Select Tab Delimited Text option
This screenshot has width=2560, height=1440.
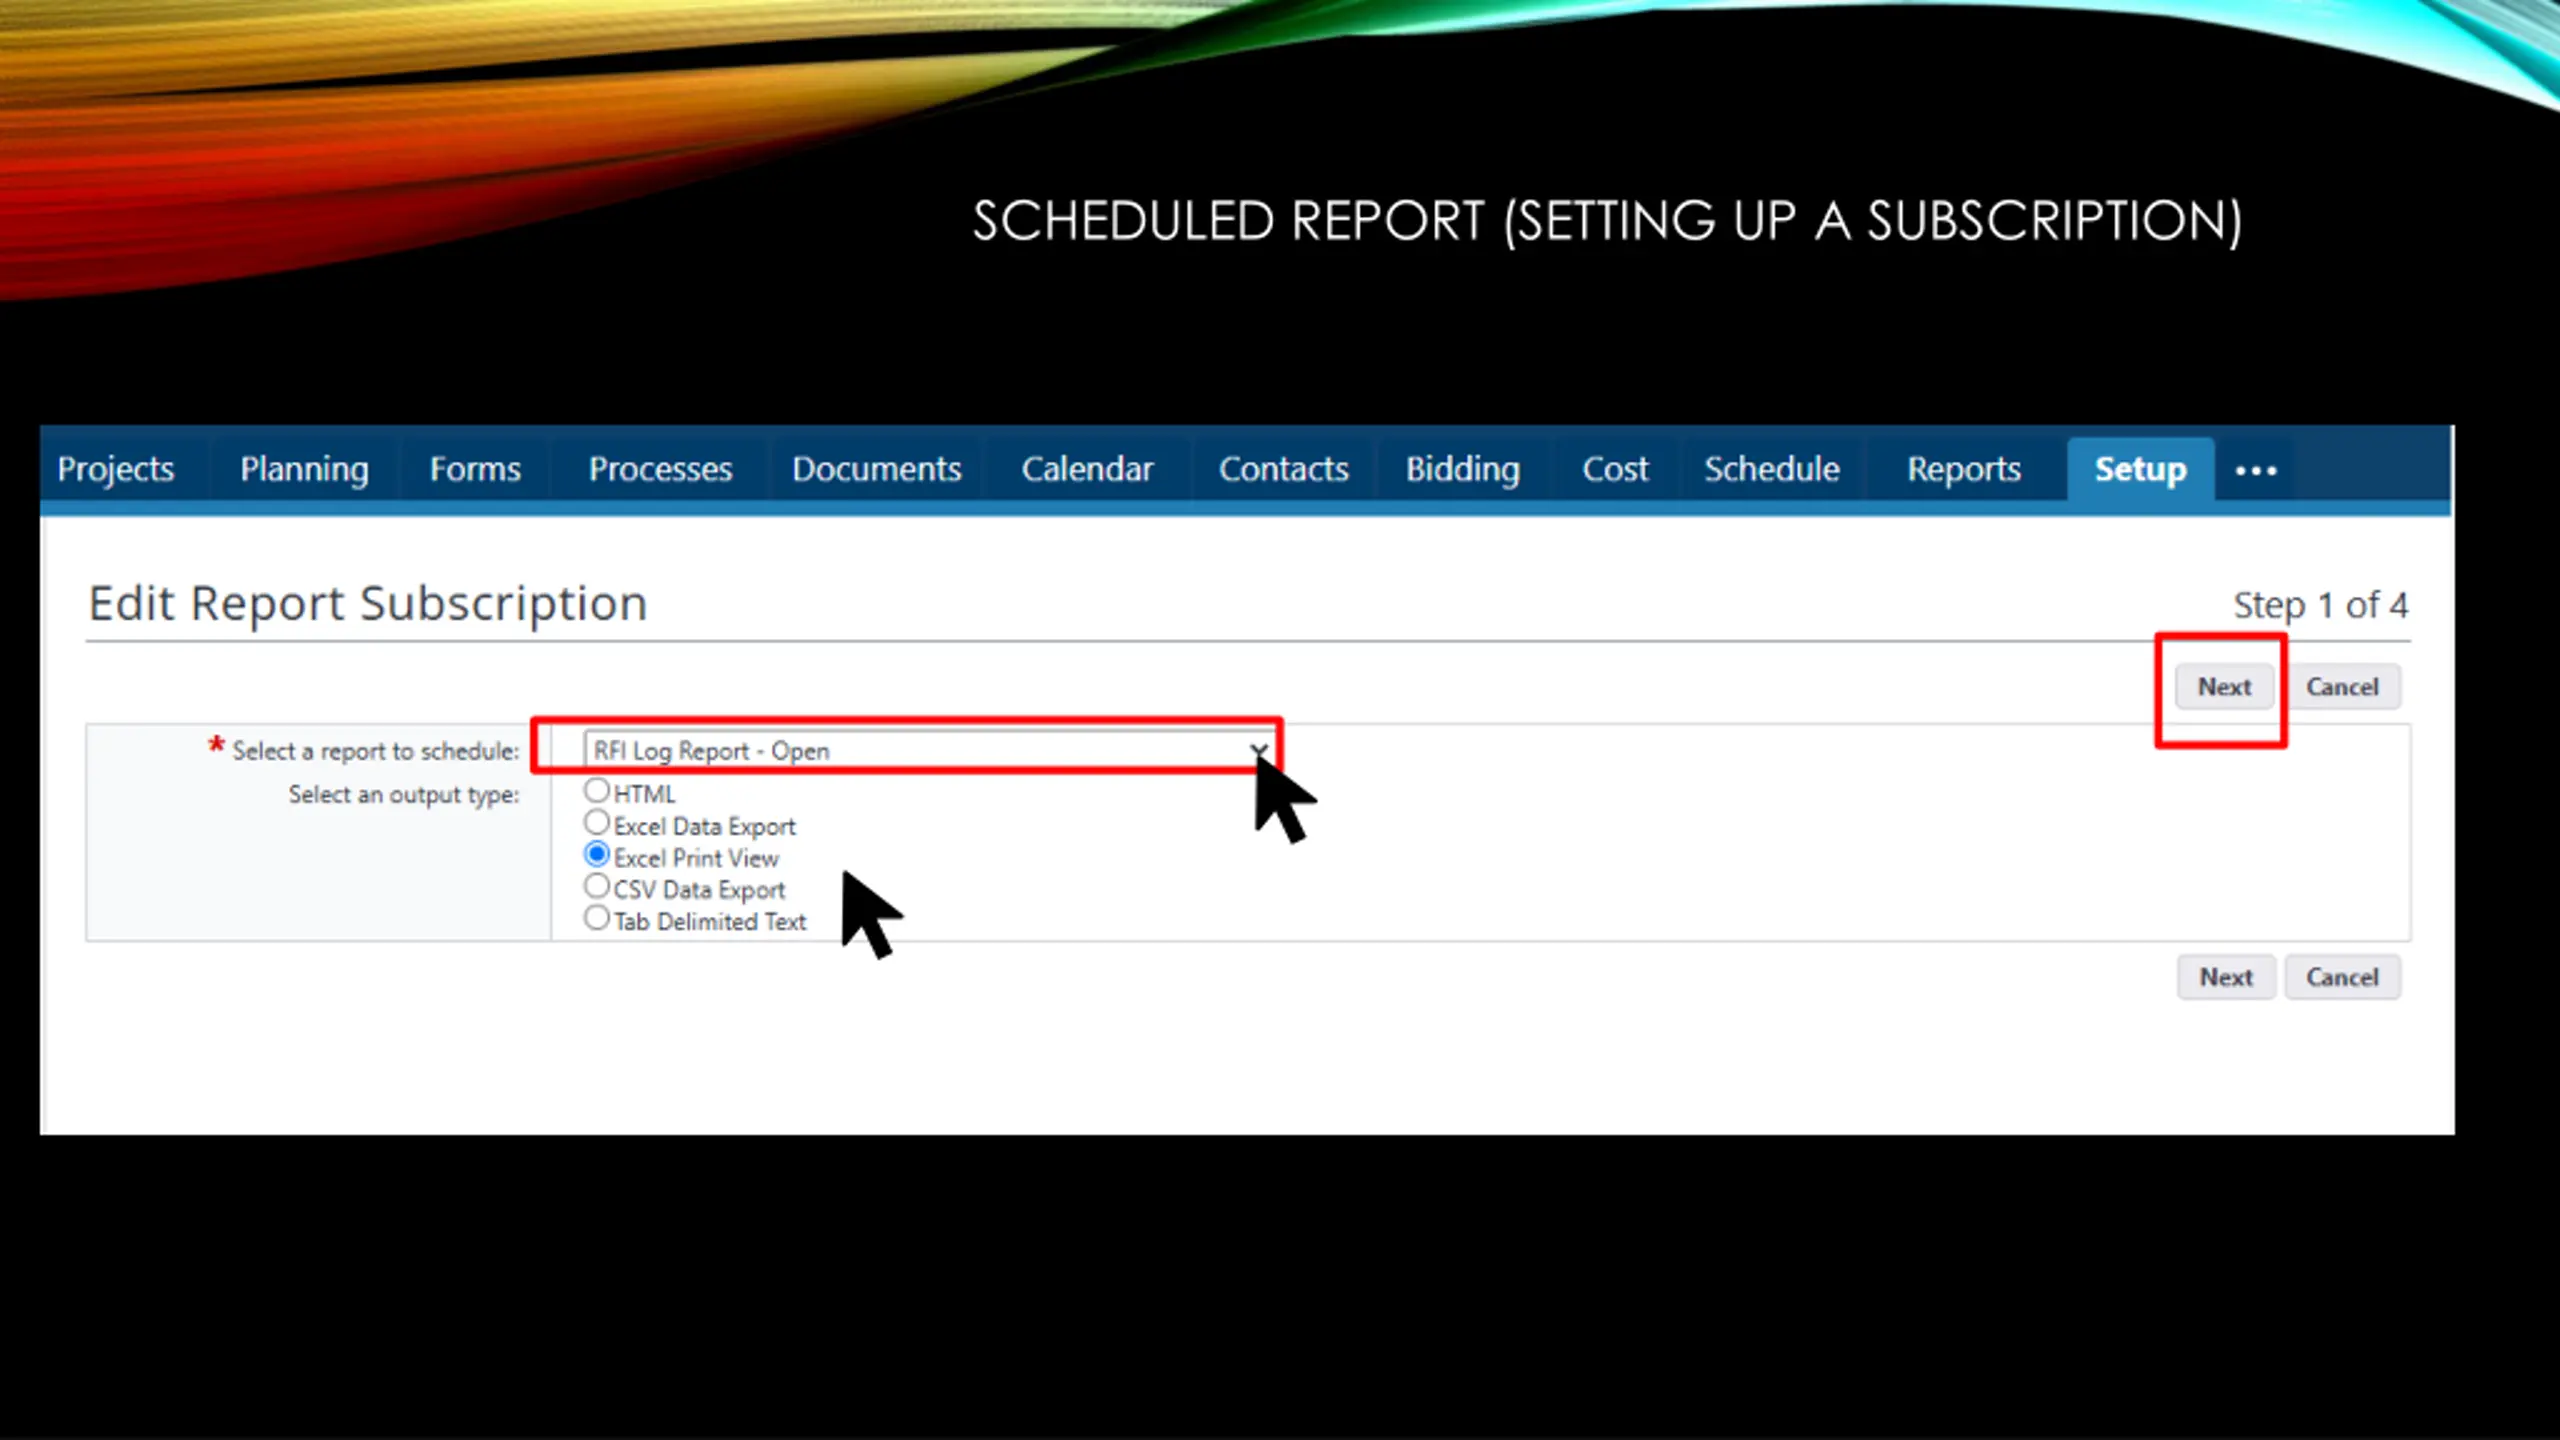point(597,919)
